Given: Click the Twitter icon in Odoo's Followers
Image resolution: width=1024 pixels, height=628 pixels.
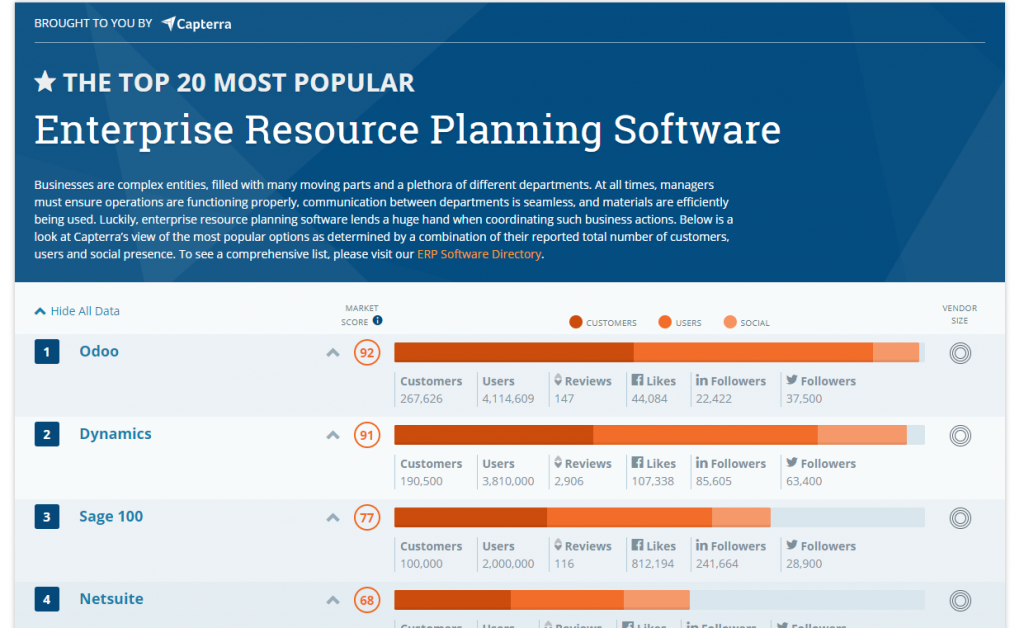Looking at the screenshot, I should pos(792,380).
